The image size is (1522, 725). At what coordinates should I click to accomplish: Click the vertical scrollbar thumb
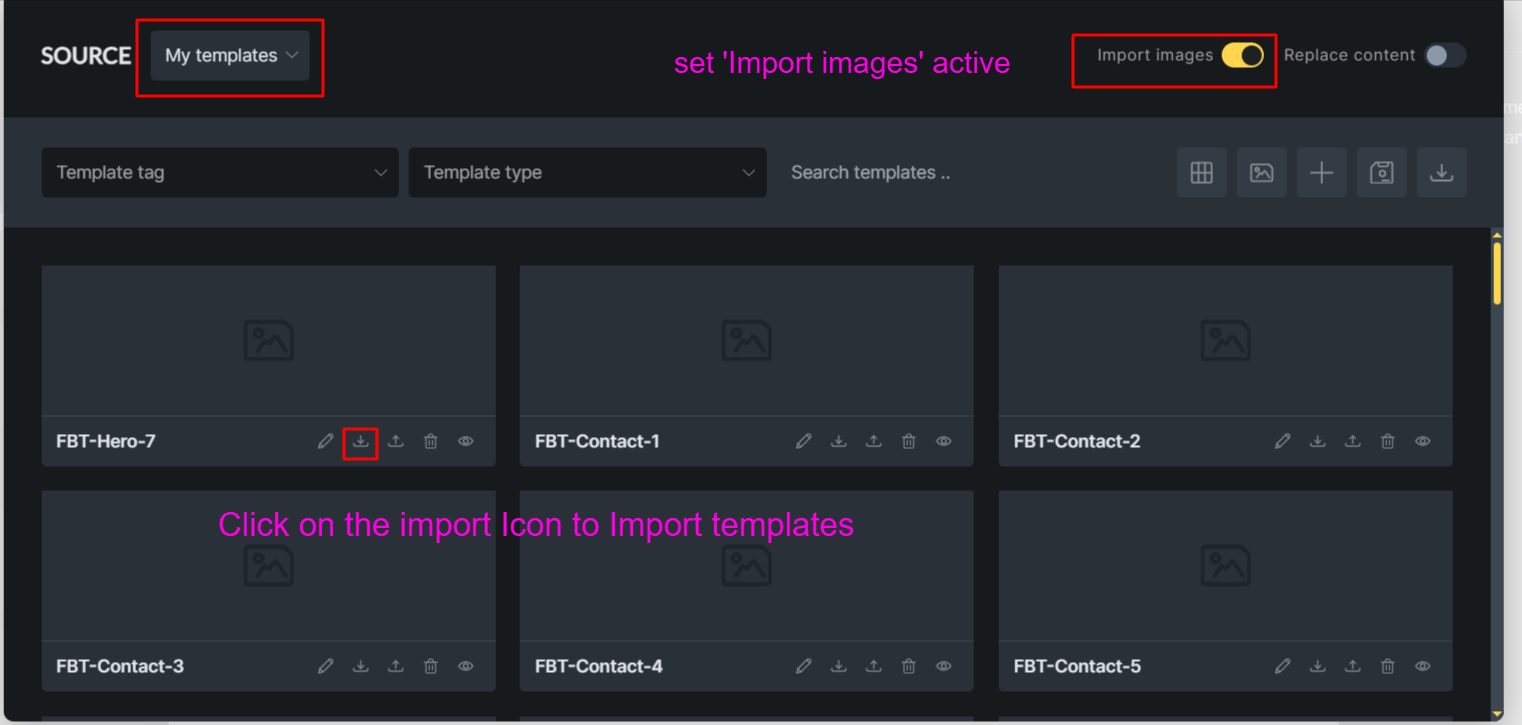(1497, 273)
